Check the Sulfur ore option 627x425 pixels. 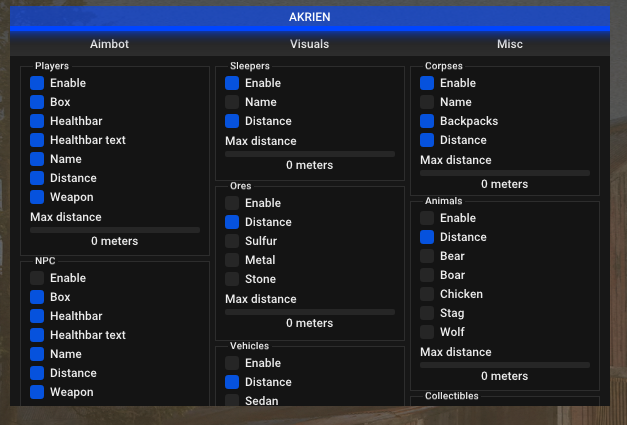tap(232, 241)
